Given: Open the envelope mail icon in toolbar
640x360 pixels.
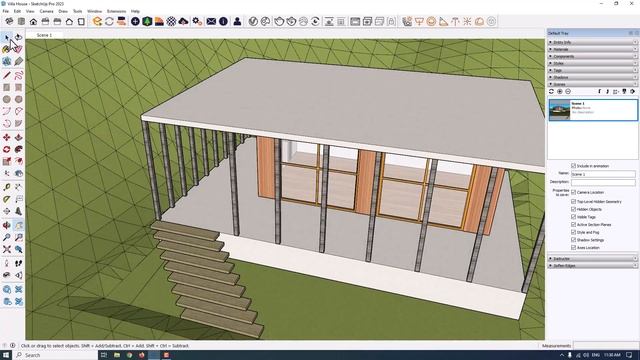Looking at the screenshot, I should [211, 22].
